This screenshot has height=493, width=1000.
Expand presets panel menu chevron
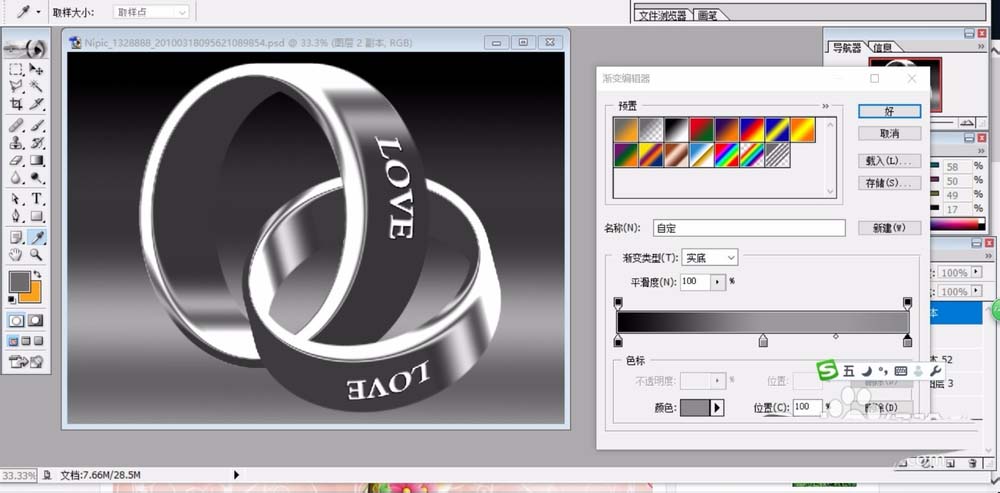825,106
